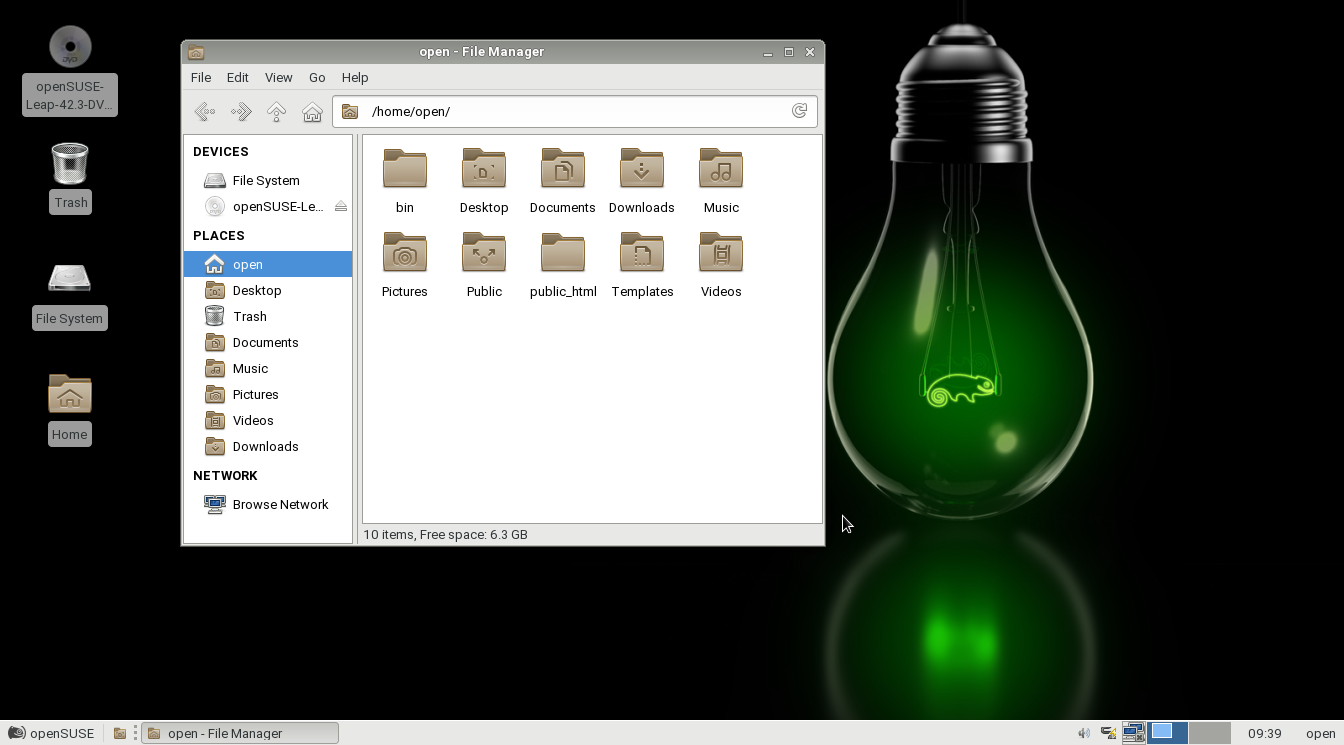
Task: Open the openSUSE application menu
Action: [x=51, y=733]
